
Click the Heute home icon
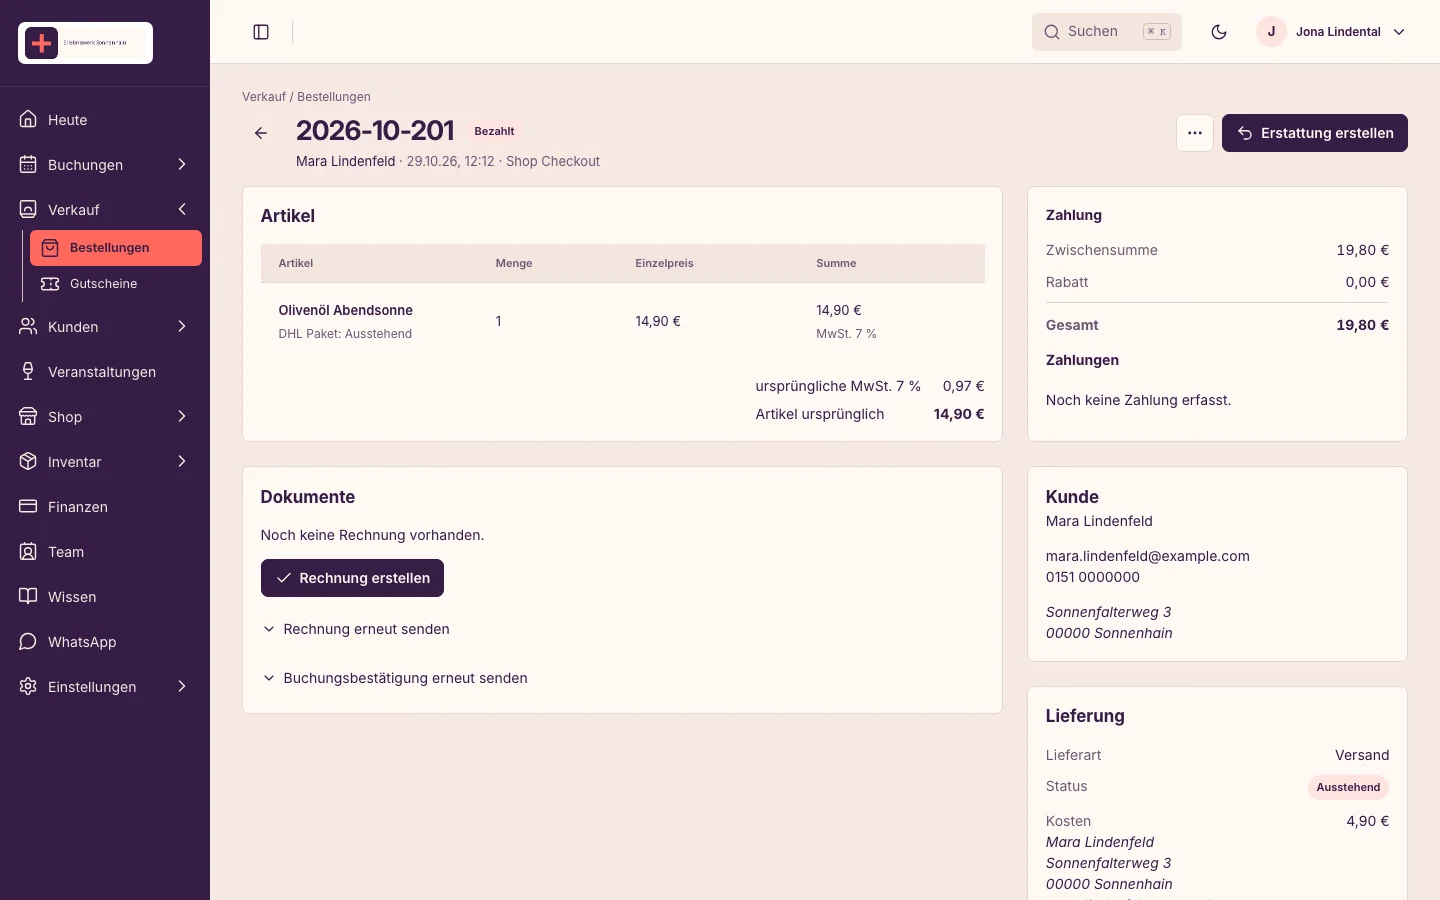(28, 119)
